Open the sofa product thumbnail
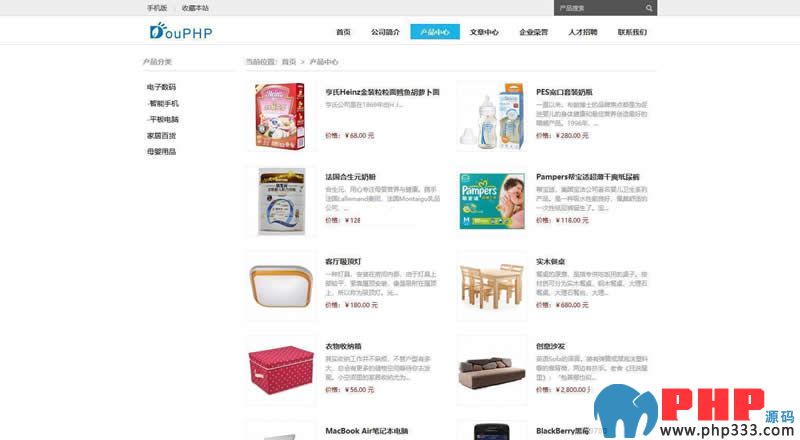 [492, 371]
